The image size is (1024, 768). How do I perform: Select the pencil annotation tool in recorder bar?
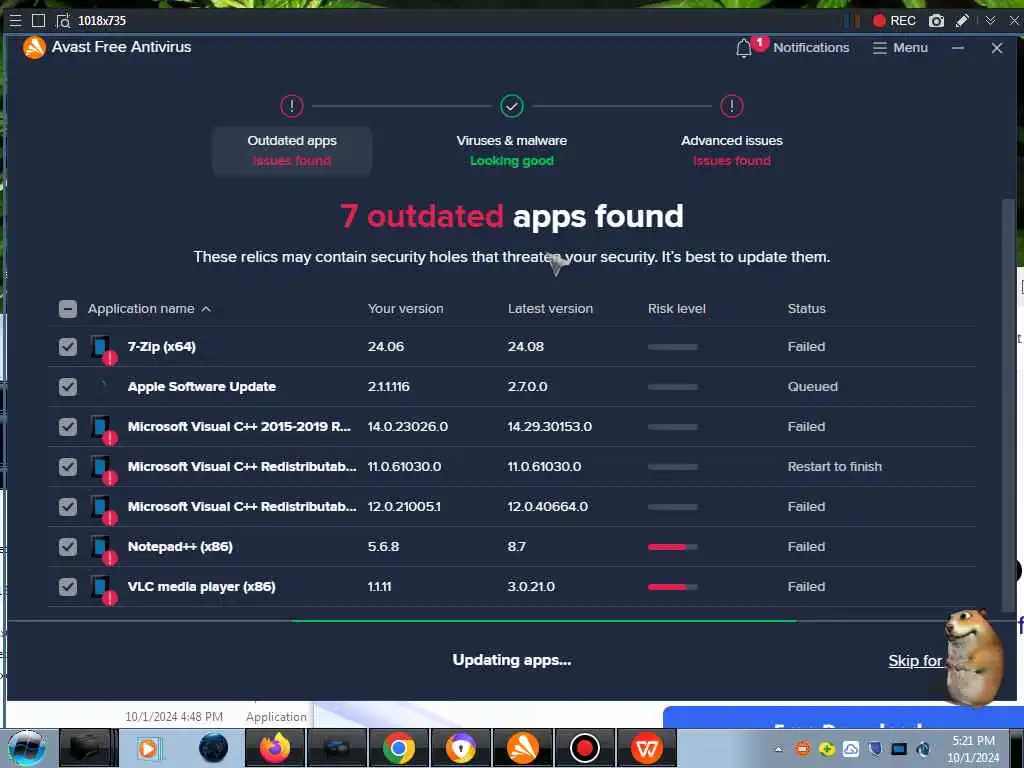coord(961,20)
